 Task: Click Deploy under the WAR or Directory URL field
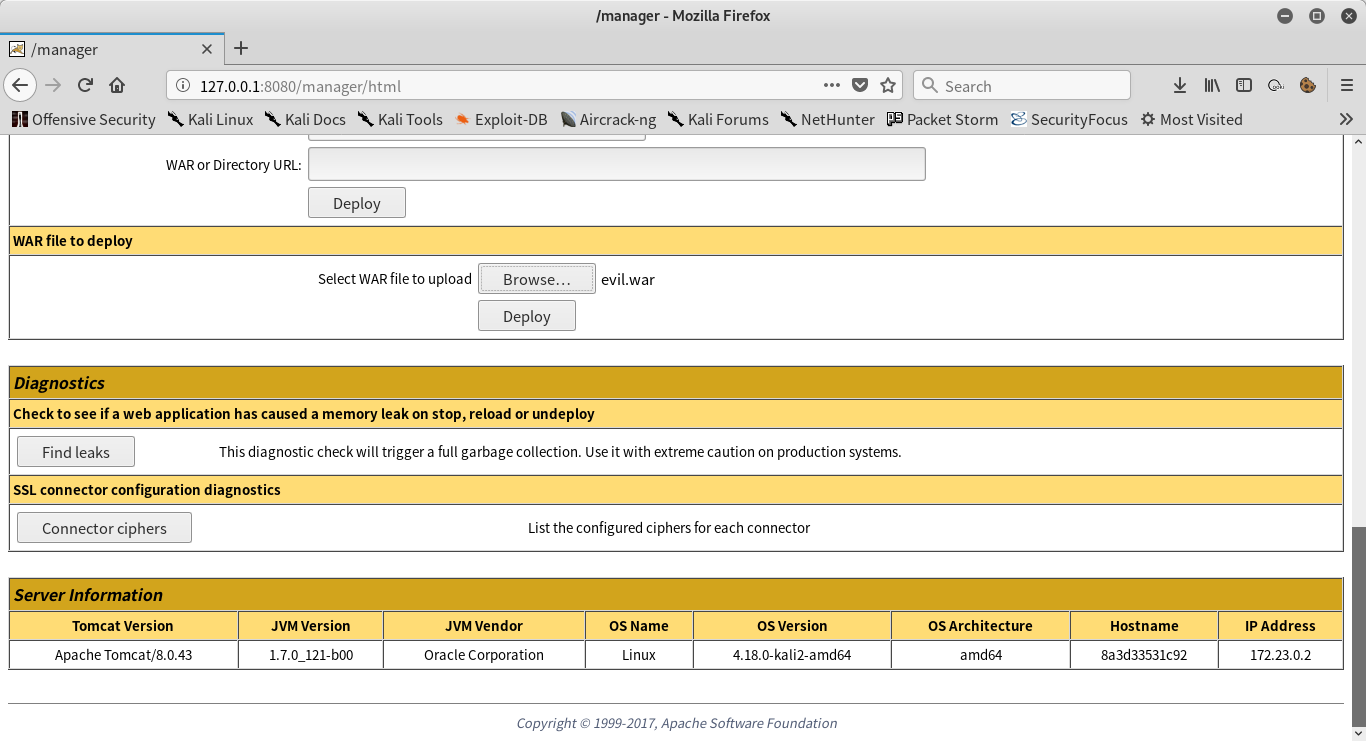pos(357,203)
